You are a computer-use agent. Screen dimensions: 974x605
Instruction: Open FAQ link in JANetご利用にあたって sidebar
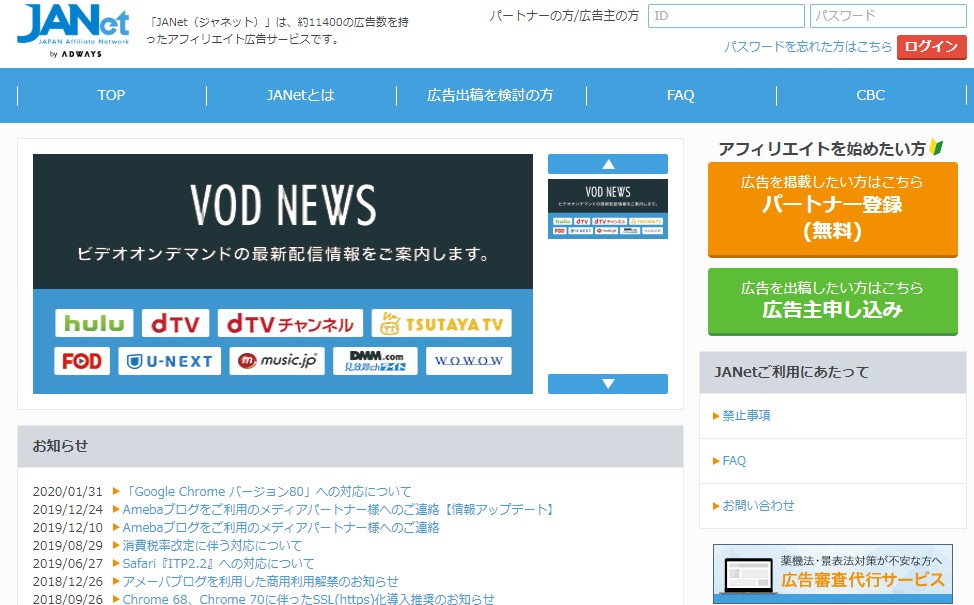point(734,461)
